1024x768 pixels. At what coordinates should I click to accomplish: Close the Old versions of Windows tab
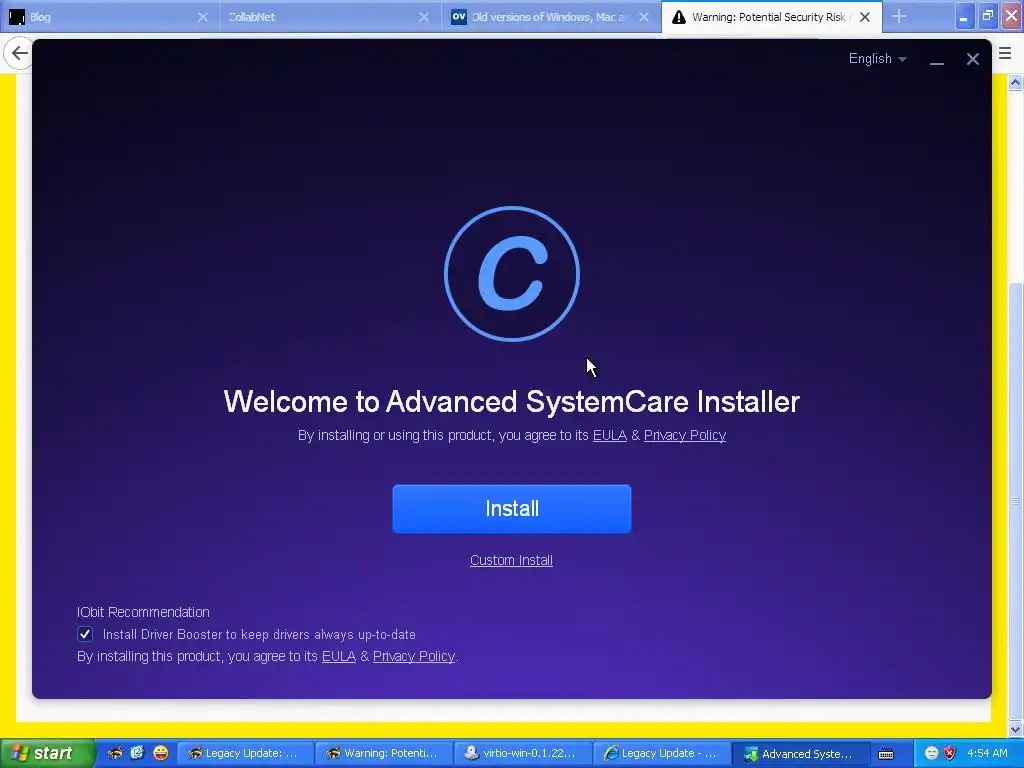643,17
